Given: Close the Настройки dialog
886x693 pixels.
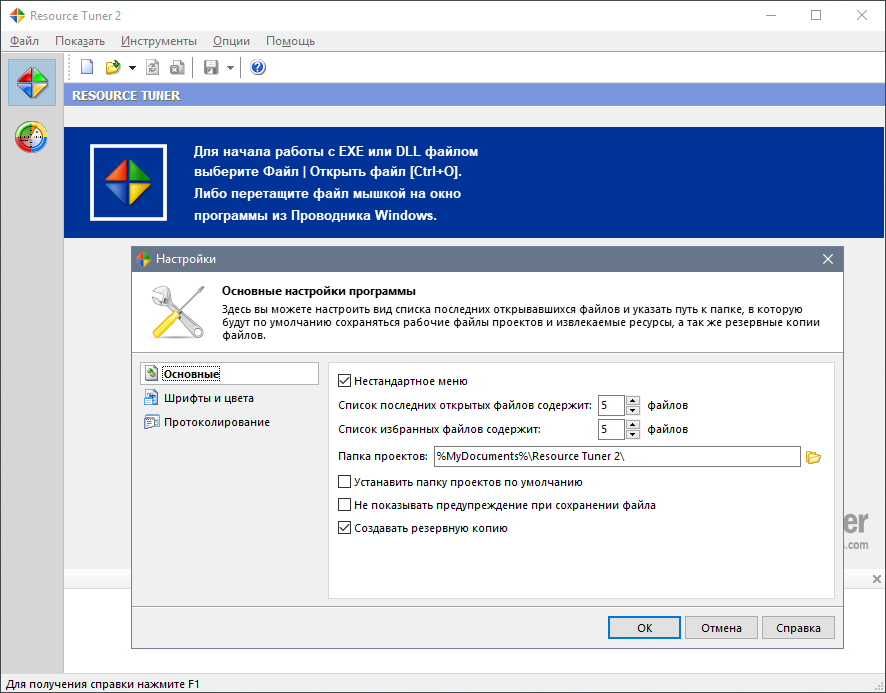Looking at the screenshot, I should tap(828, 259).
